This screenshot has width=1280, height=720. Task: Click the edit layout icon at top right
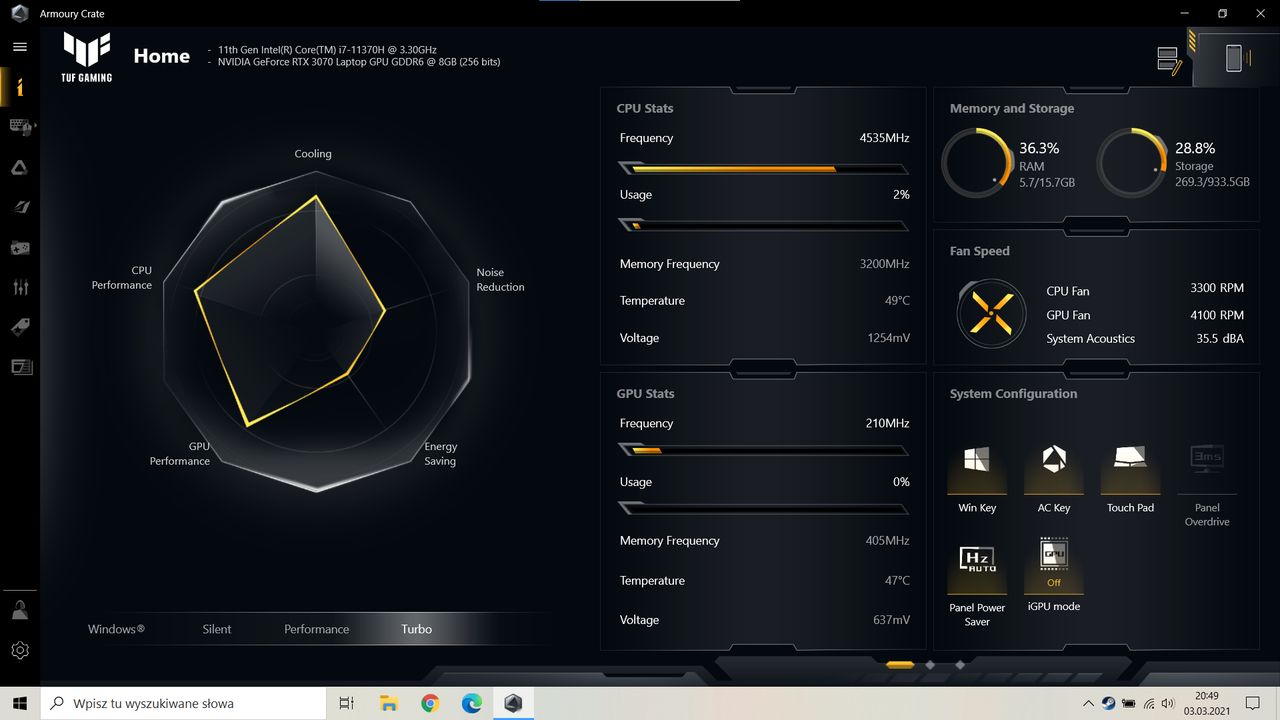coord(1169,60)
